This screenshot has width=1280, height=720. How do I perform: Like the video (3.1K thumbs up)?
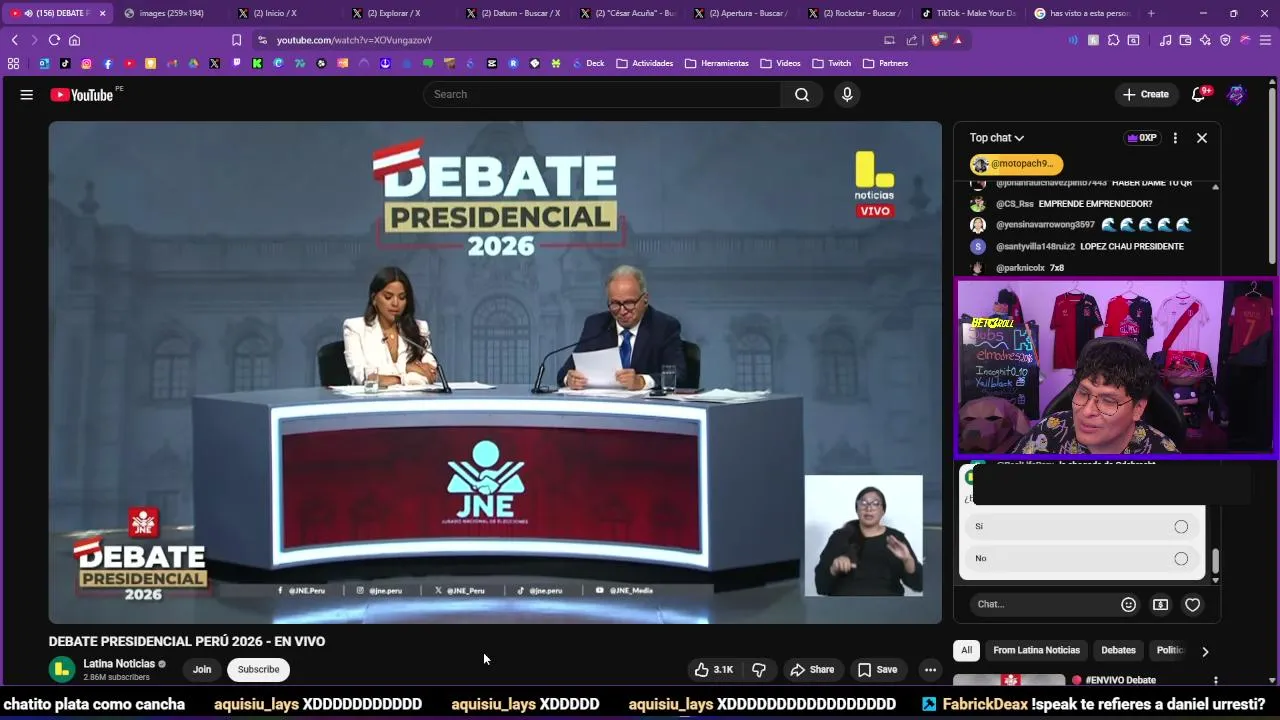click(714, 670)
